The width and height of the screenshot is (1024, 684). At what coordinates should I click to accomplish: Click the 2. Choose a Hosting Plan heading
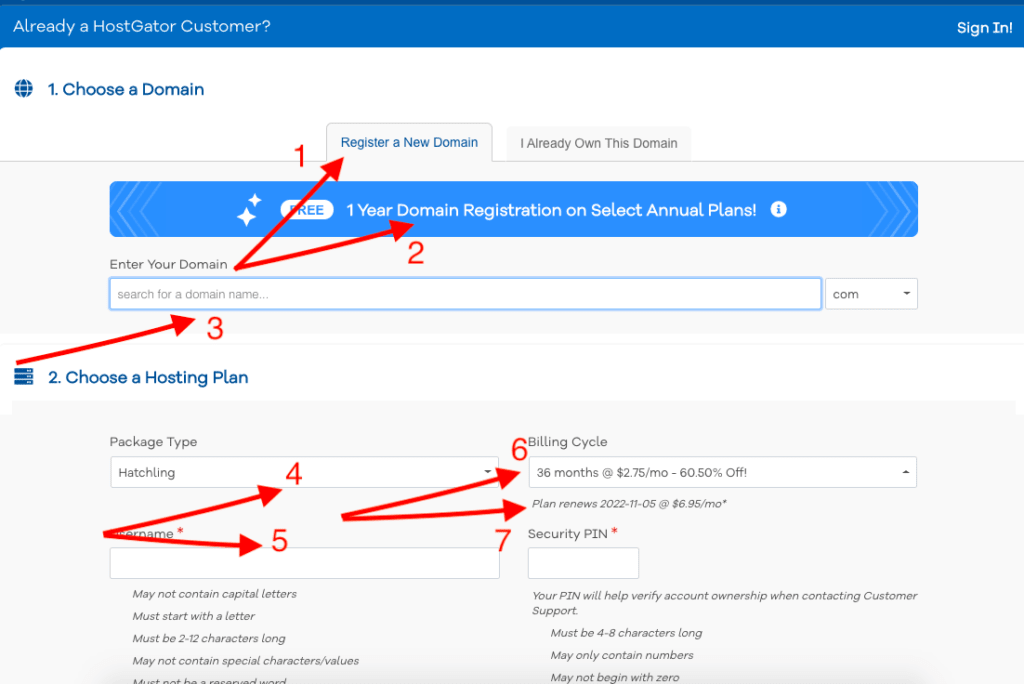pyautogui.click(x=148, y=377)
